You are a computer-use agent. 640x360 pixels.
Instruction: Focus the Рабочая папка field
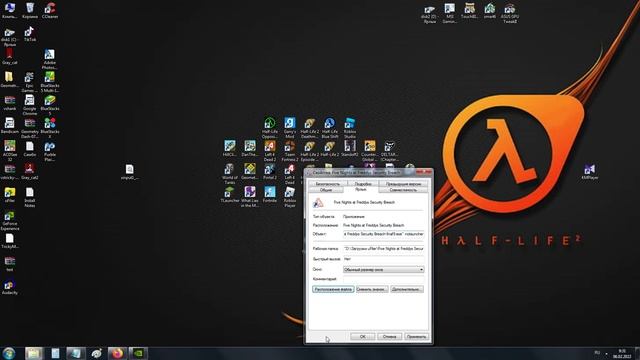384,248
